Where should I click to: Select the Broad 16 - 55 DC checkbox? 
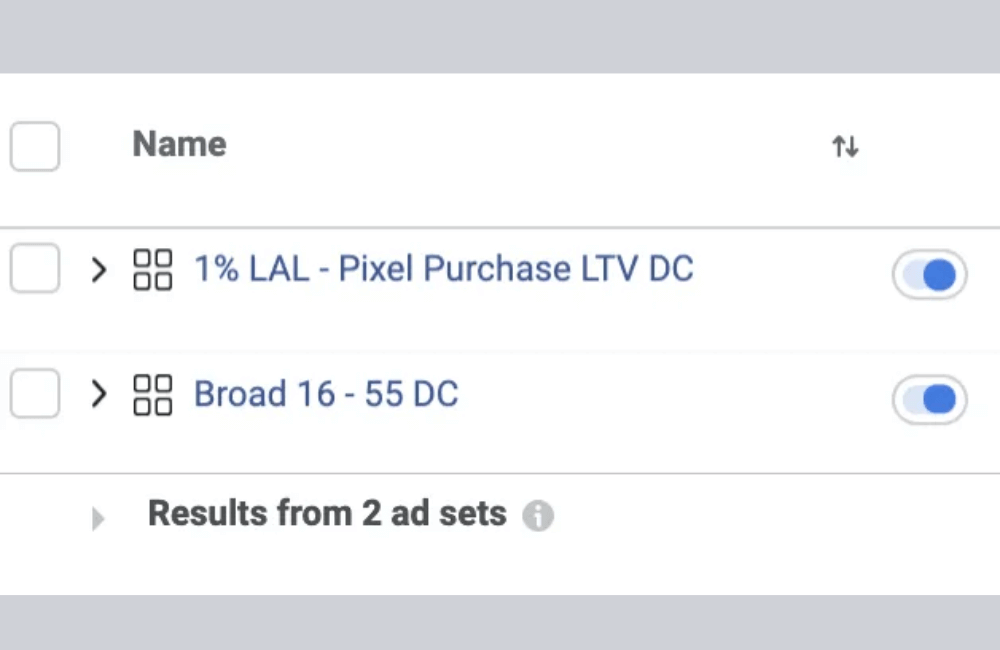[35, 395]
